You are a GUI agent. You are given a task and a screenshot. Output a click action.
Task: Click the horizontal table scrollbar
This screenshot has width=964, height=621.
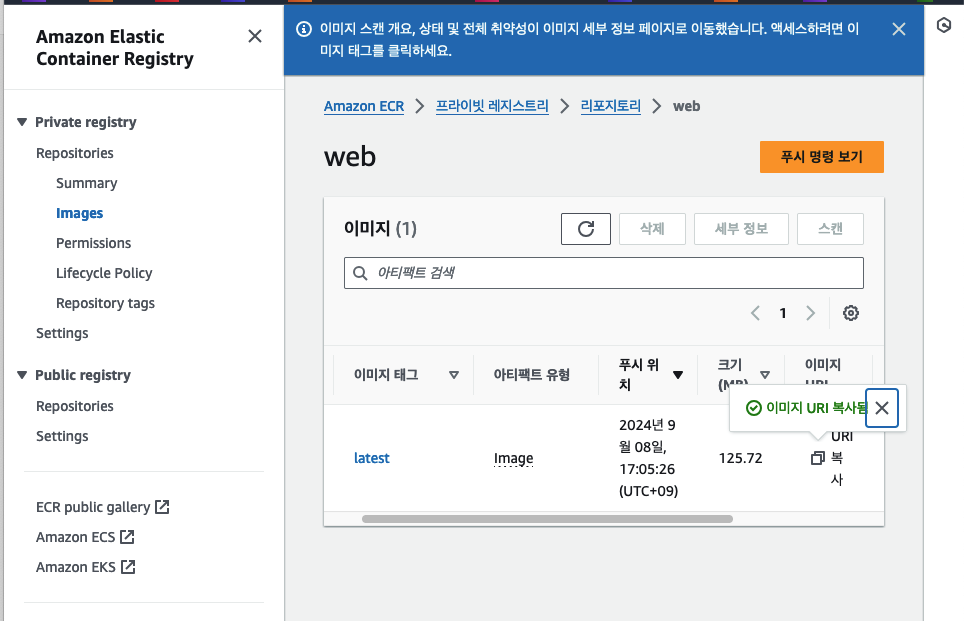547,519
